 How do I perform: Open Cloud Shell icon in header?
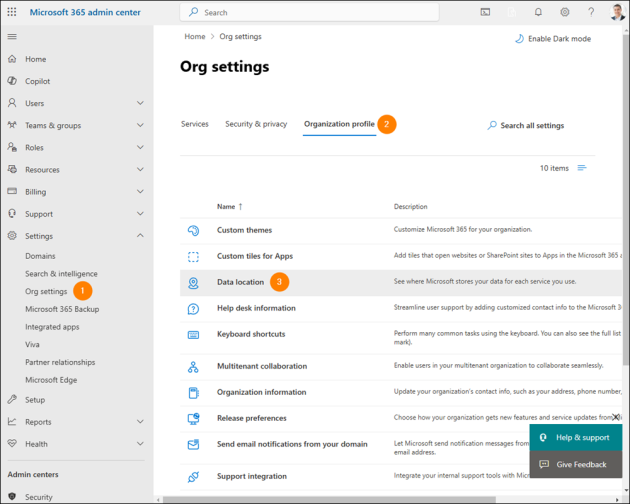[x=485, y=12]
